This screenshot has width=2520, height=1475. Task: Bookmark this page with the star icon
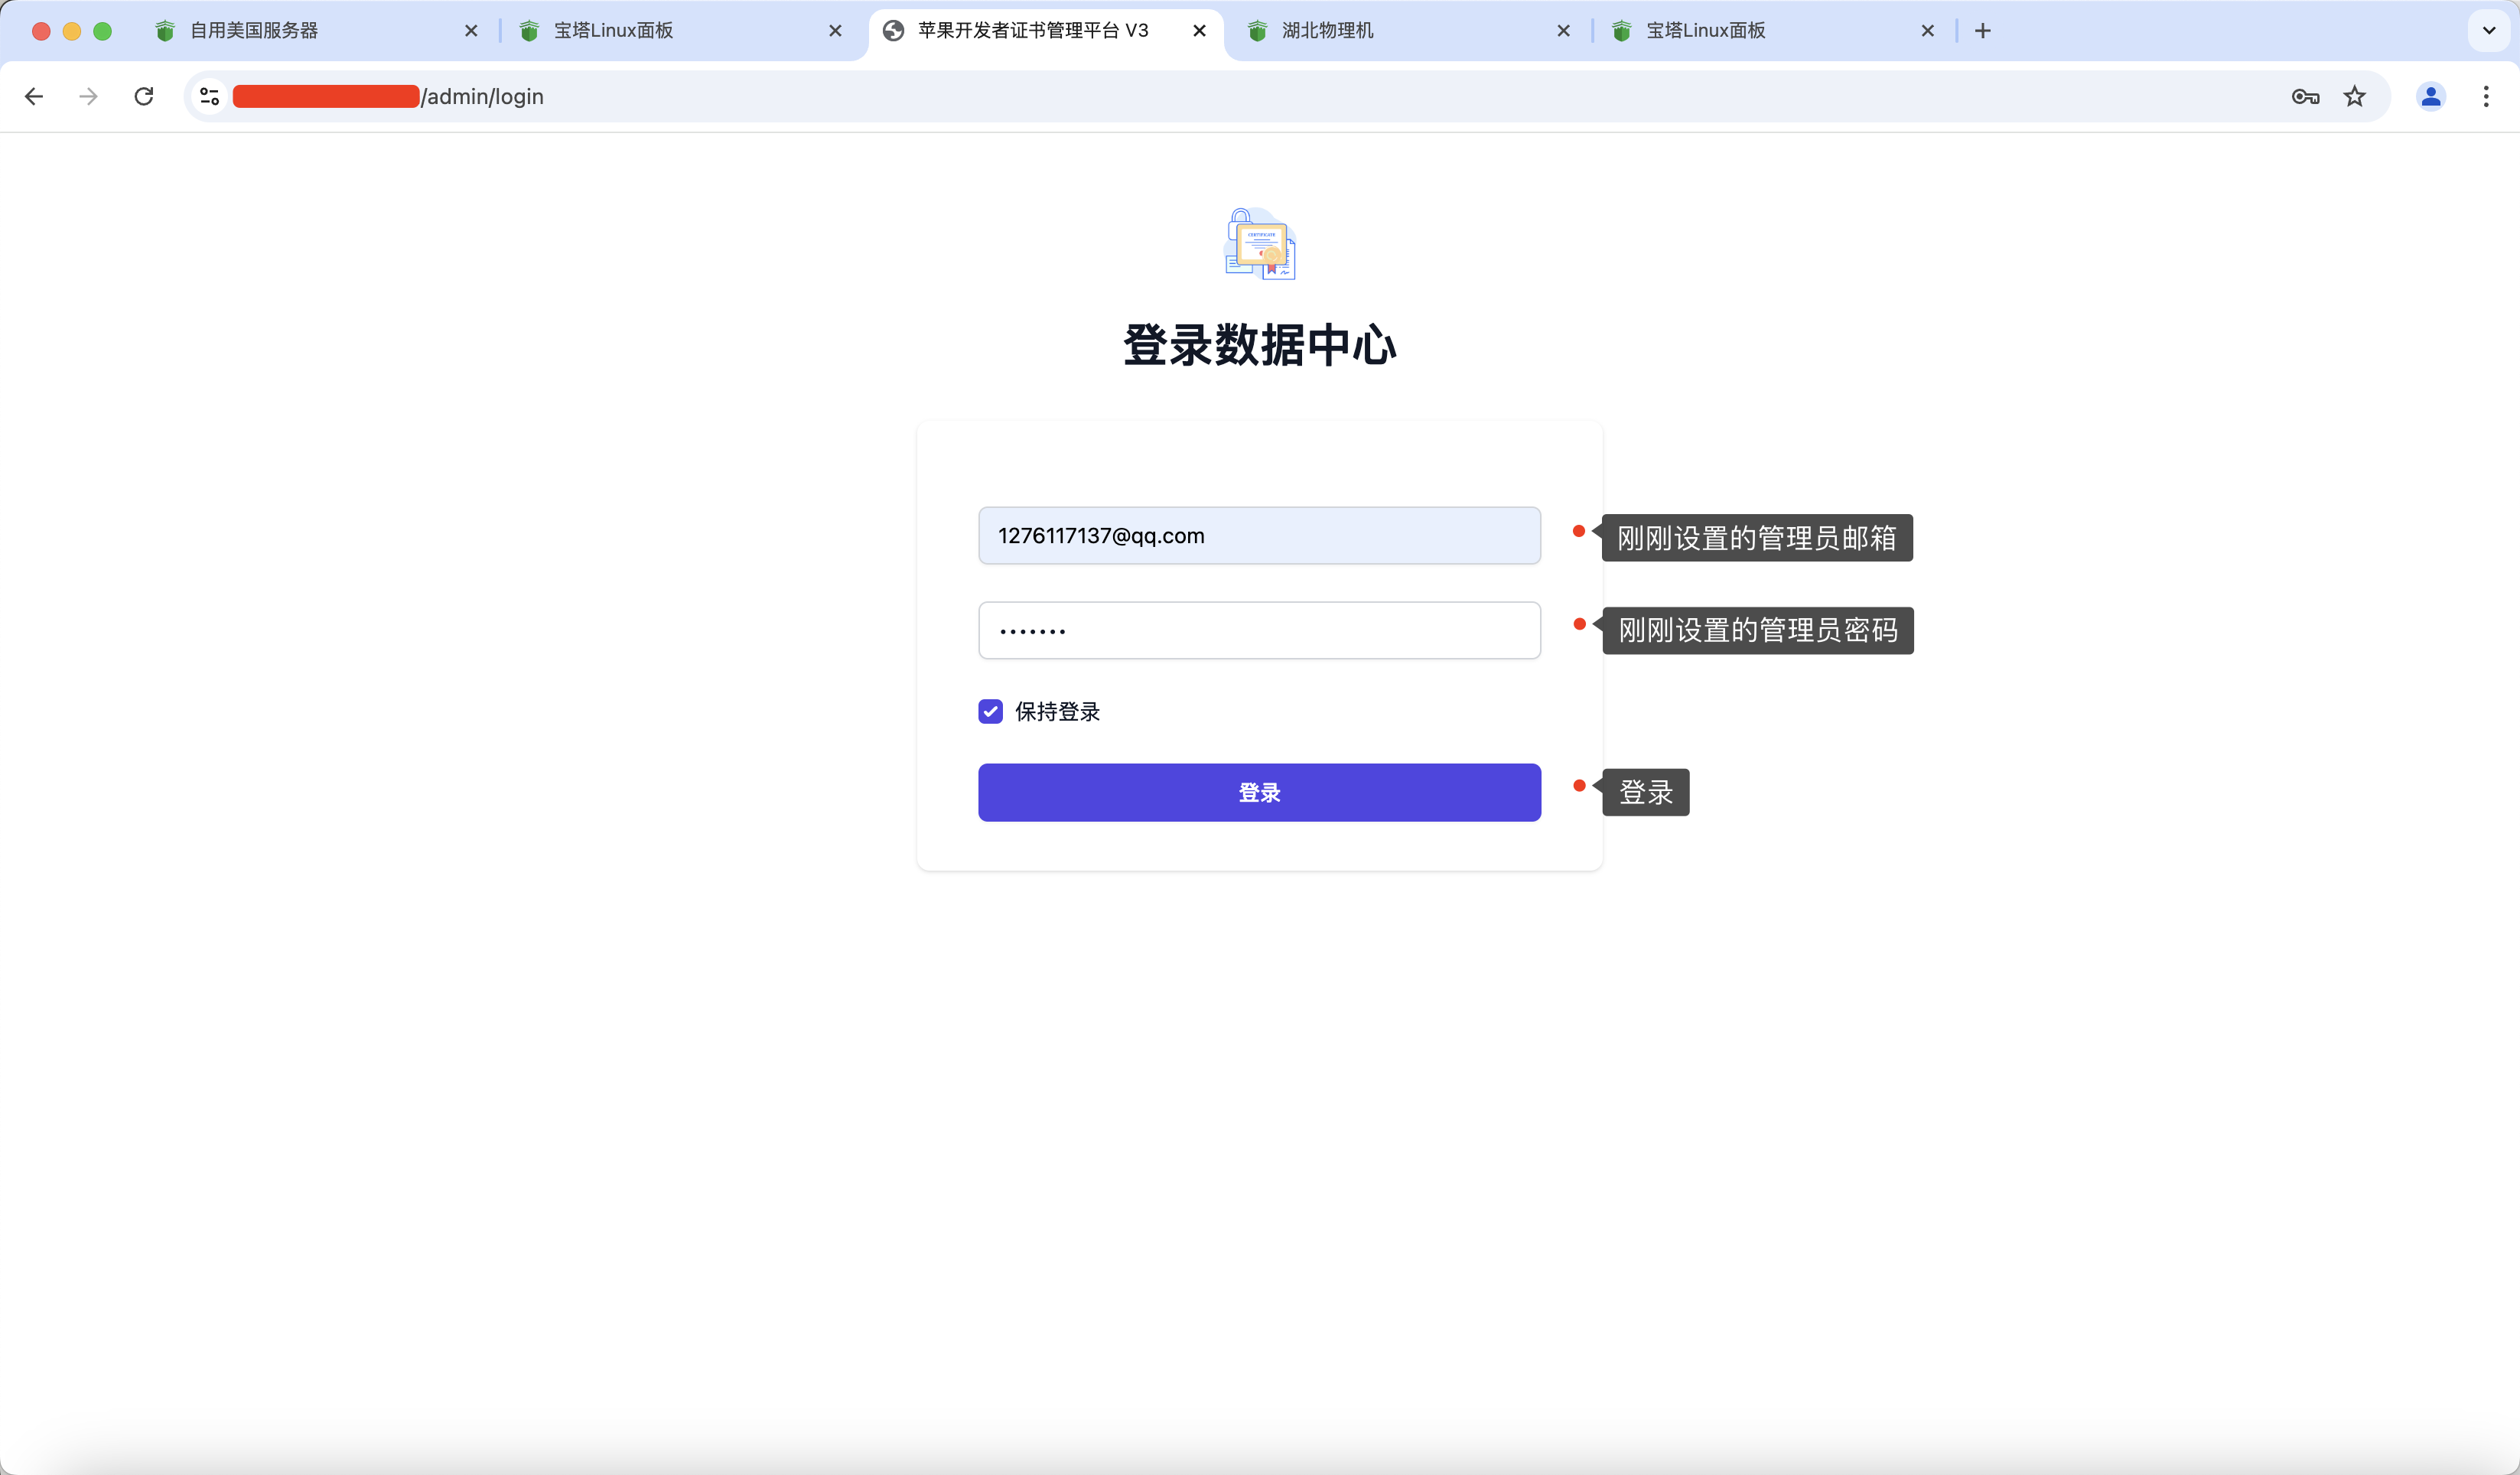click(2355, 96)
